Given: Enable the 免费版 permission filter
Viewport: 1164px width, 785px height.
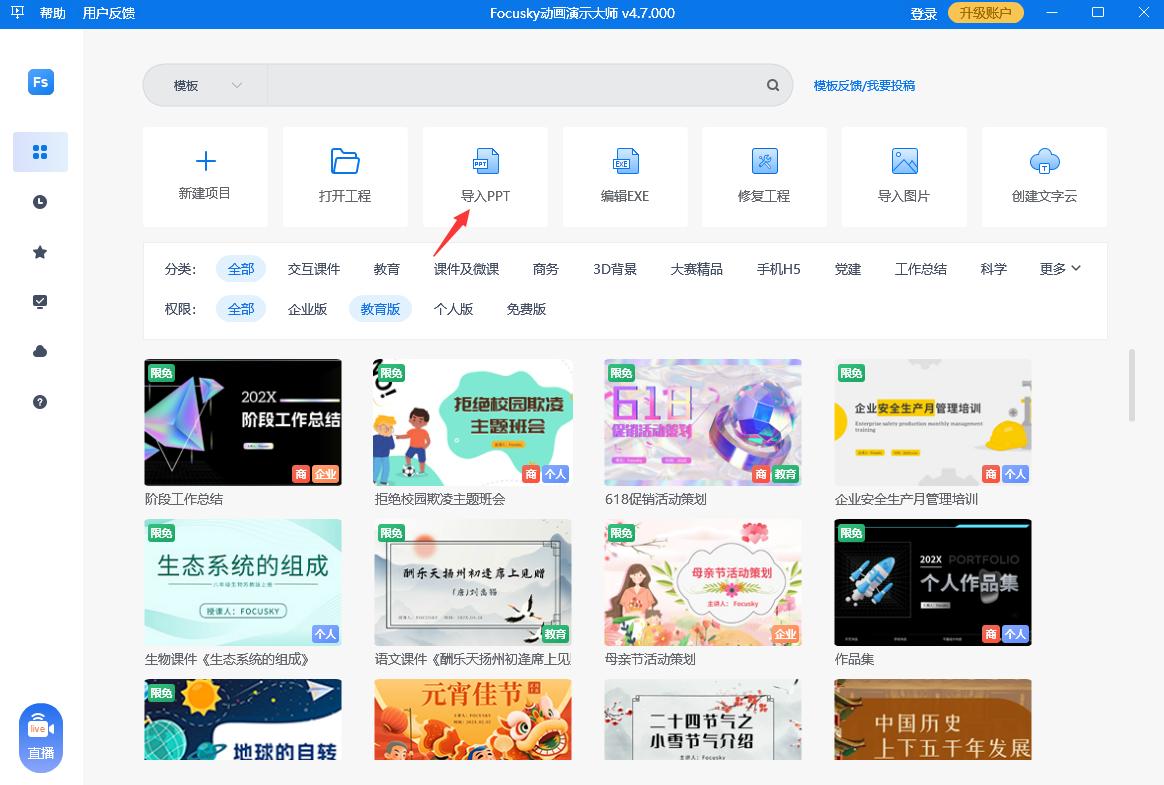Looking at the screenshot, I should click(524, 309).
